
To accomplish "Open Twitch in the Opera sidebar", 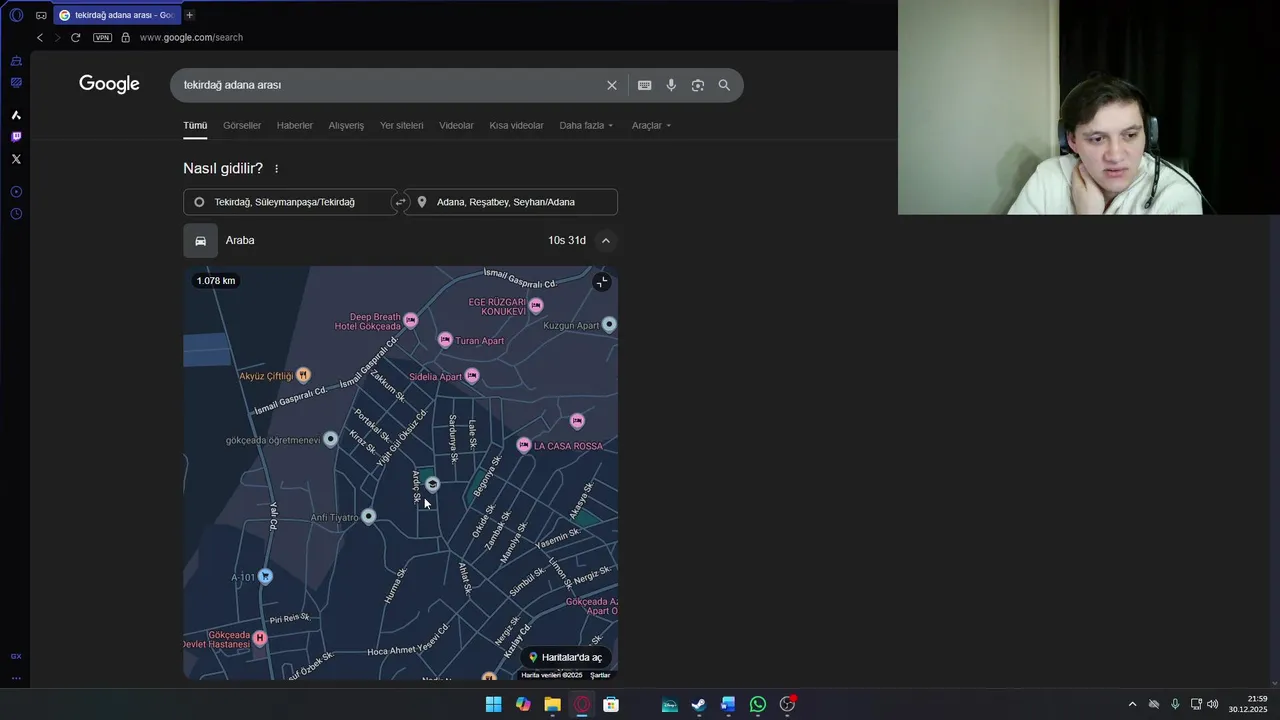I will 16,137.
